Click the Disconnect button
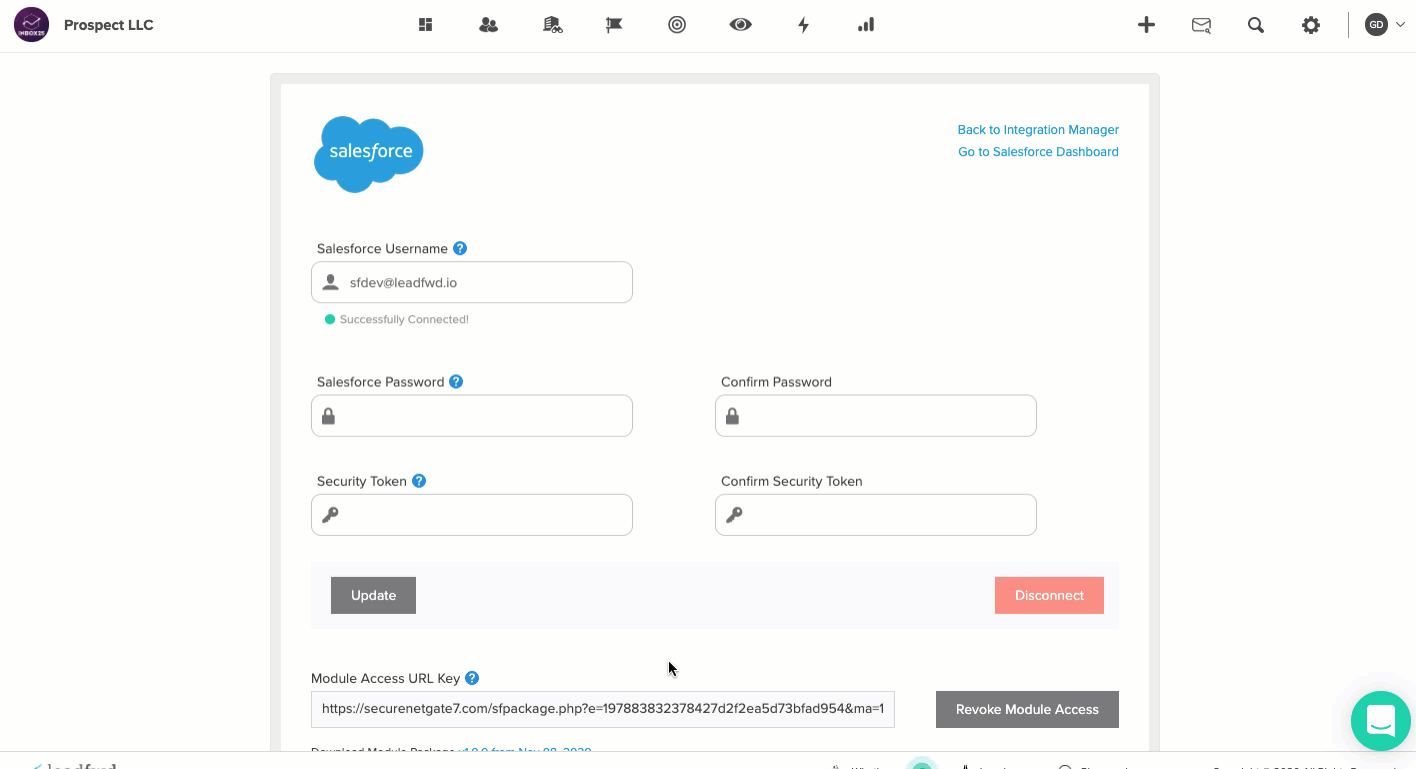Viewport: 1416px width, 769px height. coord(1049,595)
